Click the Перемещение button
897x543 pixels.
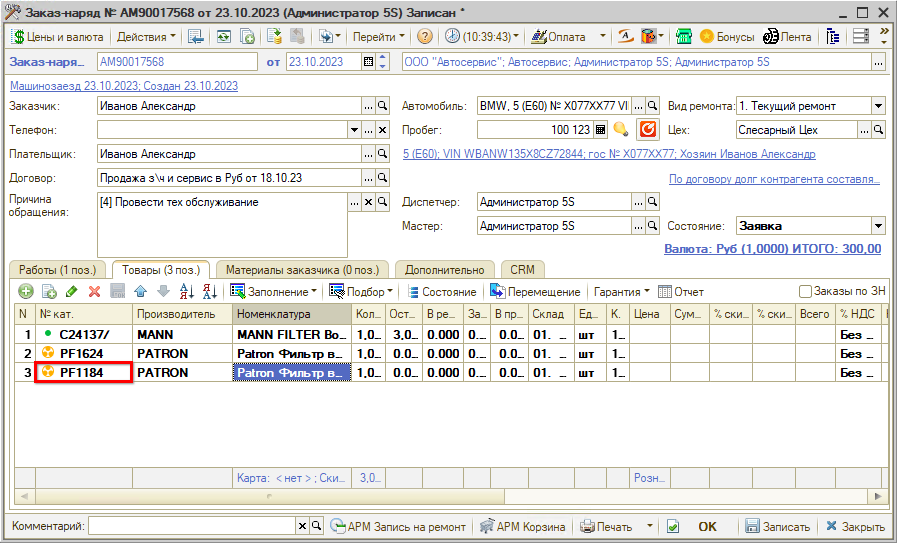pos(535,291)
